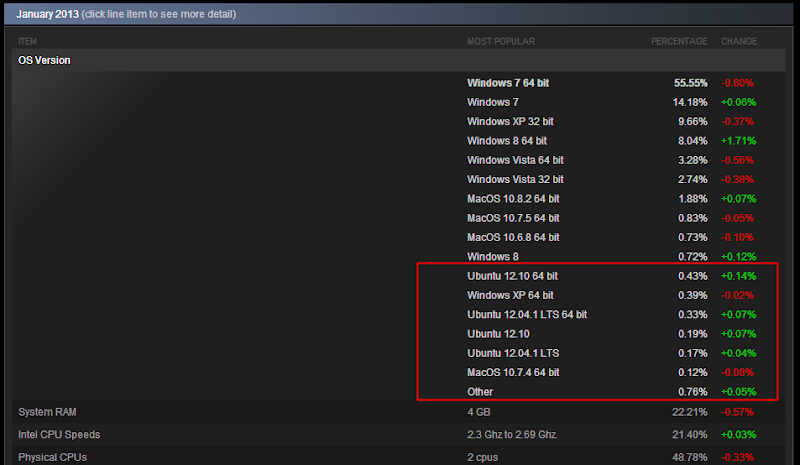Click the -0.57% System RAM change
The image size is (800, 465).
[737, 412]
